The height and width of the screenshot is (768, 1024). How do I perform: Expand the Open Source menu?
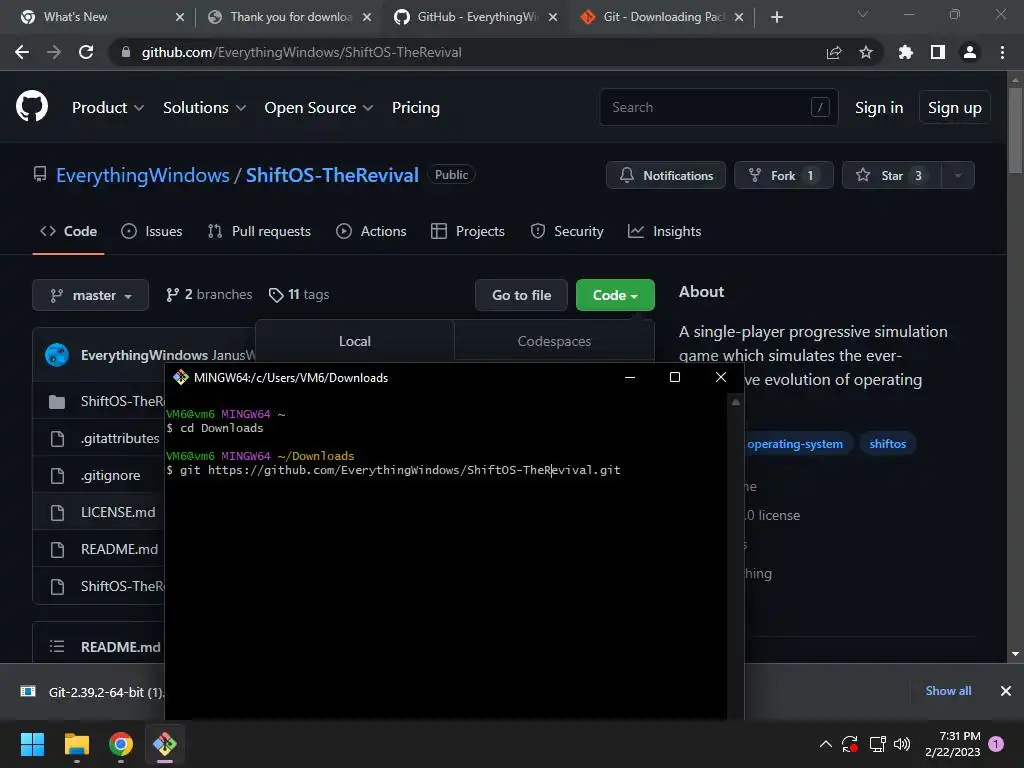point(318,108)
